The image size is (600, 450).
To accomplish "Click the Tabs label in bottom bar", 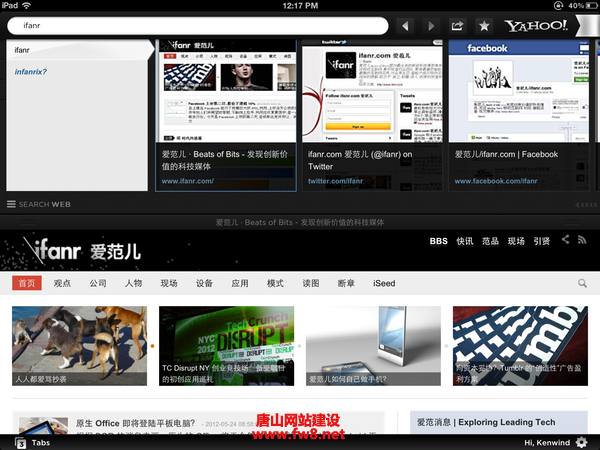I will (x=41, y=443).
